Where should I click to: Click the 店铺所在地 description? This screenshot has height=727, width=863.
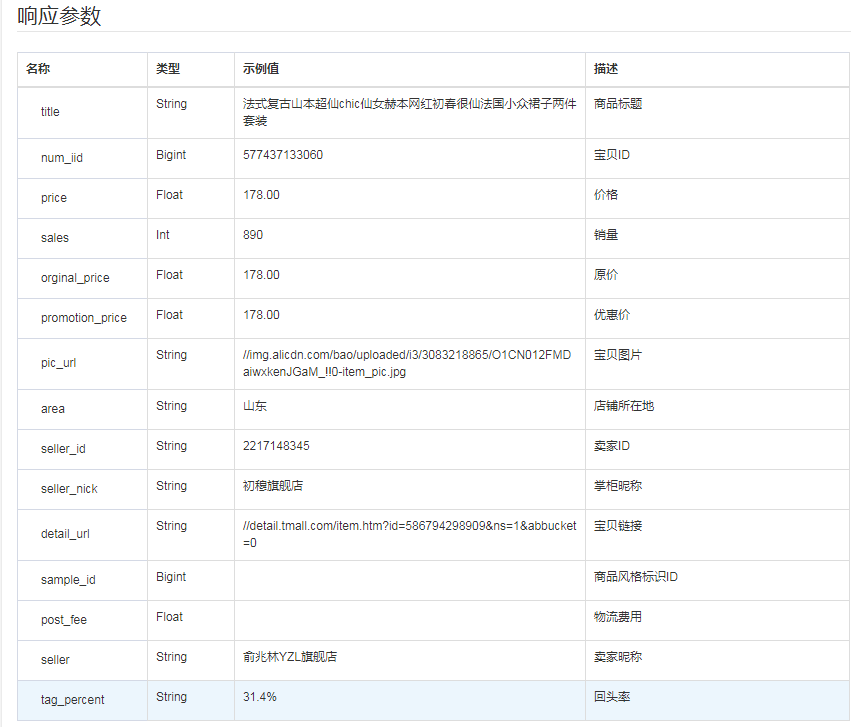(x=624, y=406)
